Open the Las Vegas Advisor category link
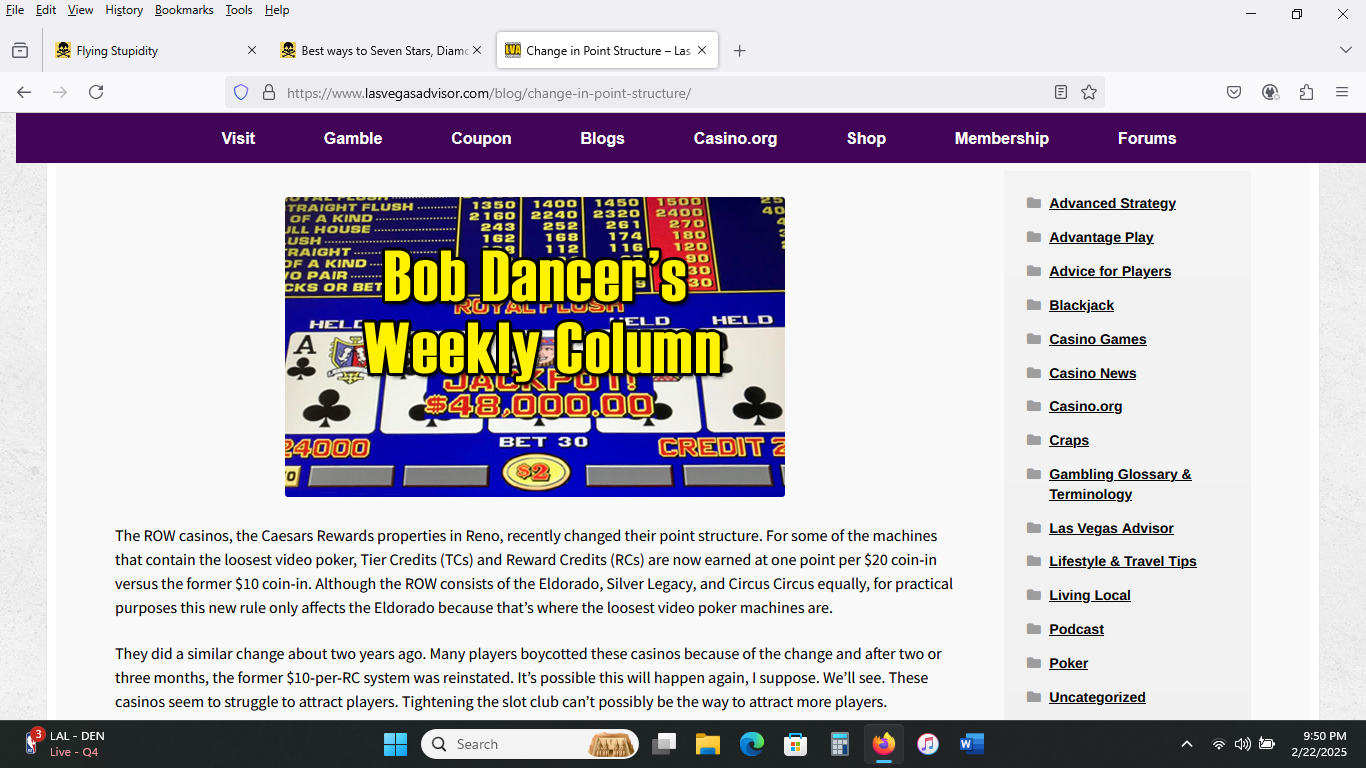This screenshot has height=768, width=1366. coord(1111,528)
